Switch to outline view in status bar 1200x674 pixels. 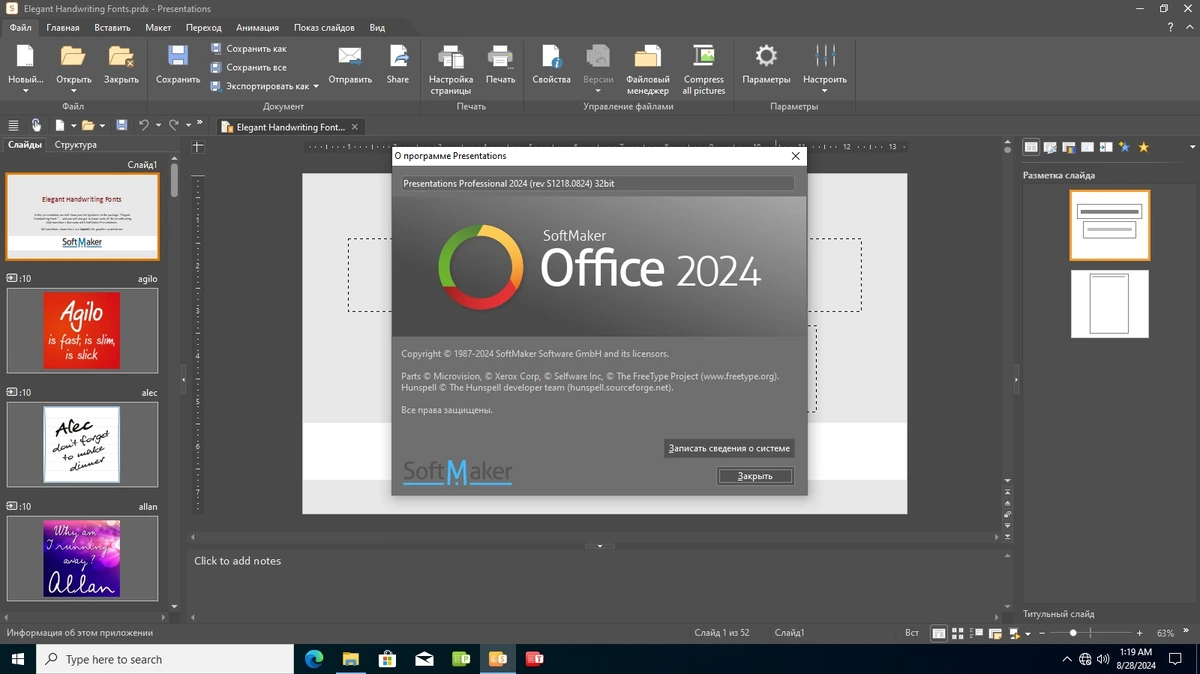[x=976, y=633]
